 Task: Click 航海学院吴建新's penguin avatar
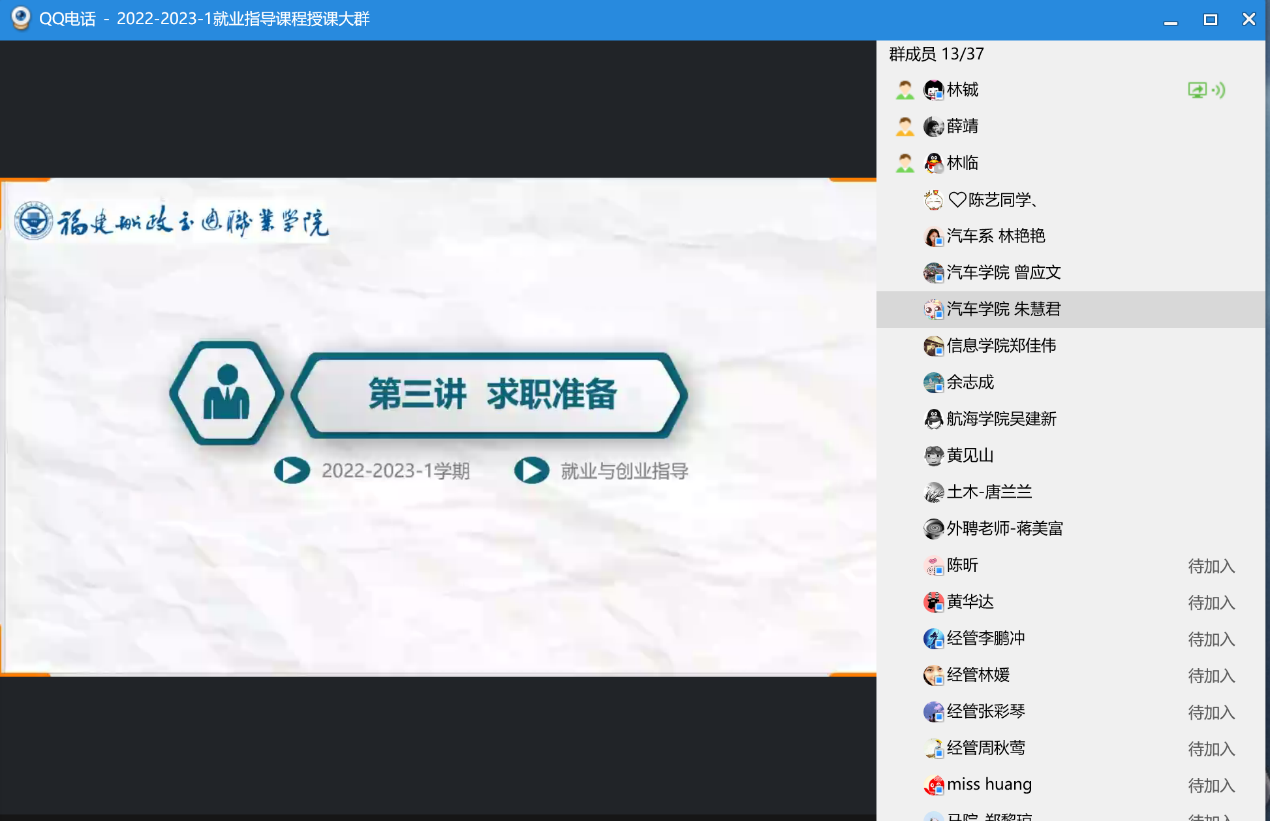coord(934,419)
